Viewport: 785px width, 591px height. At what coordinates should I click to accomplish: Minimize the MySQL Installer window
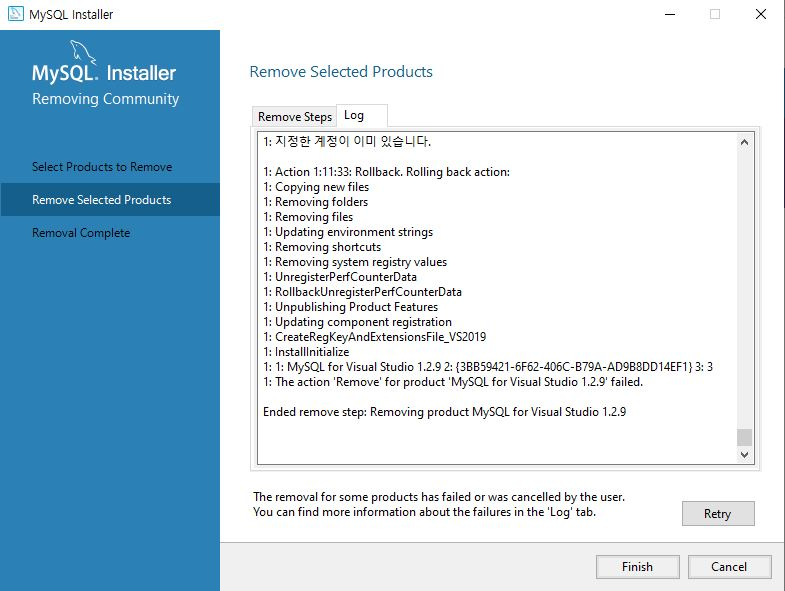670,14
